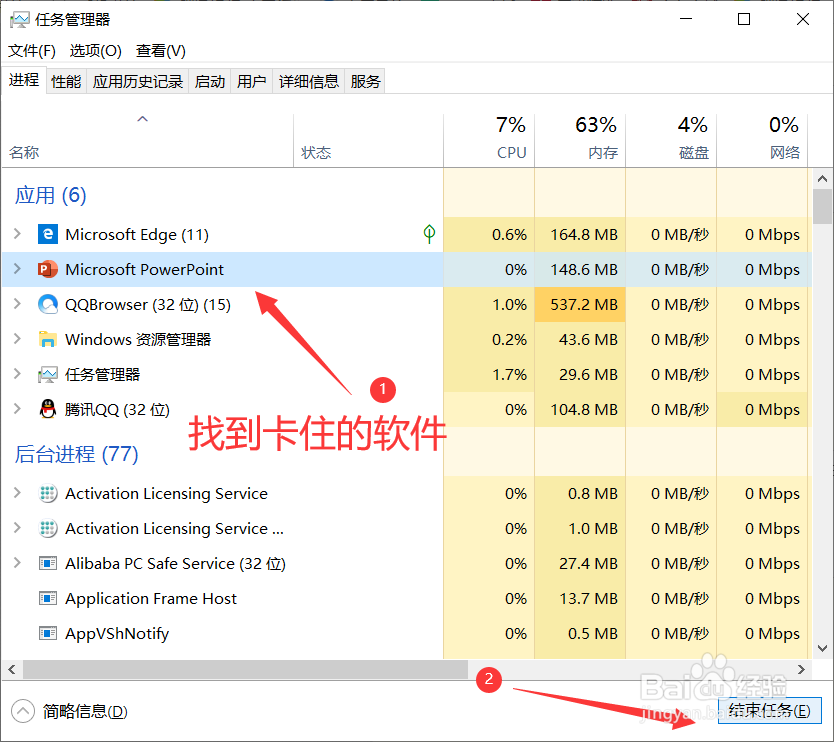Expand the Activation Licensing Service entry

pos(16,493)
